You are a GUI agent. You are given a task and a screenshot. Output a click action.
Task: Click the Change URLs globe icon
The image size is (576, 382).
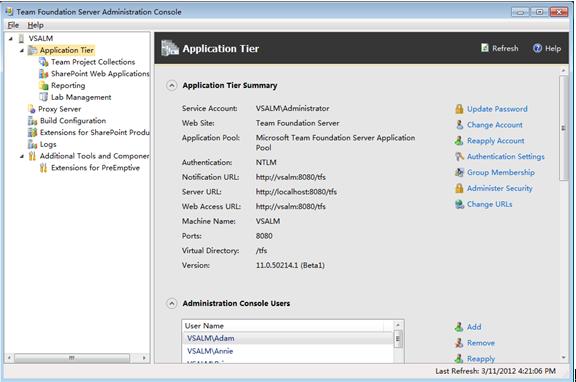click(459, 204)
